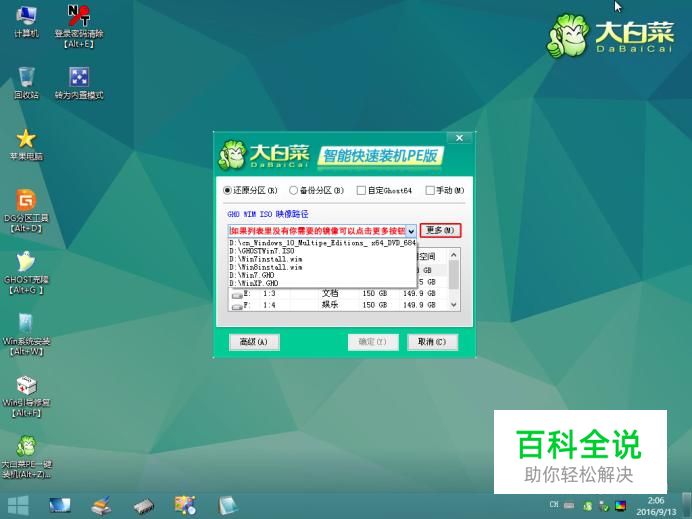Collapse the image path dropdown arrow
The height and width of the screenshot is (519, 692).
click(x=411, y=231)
